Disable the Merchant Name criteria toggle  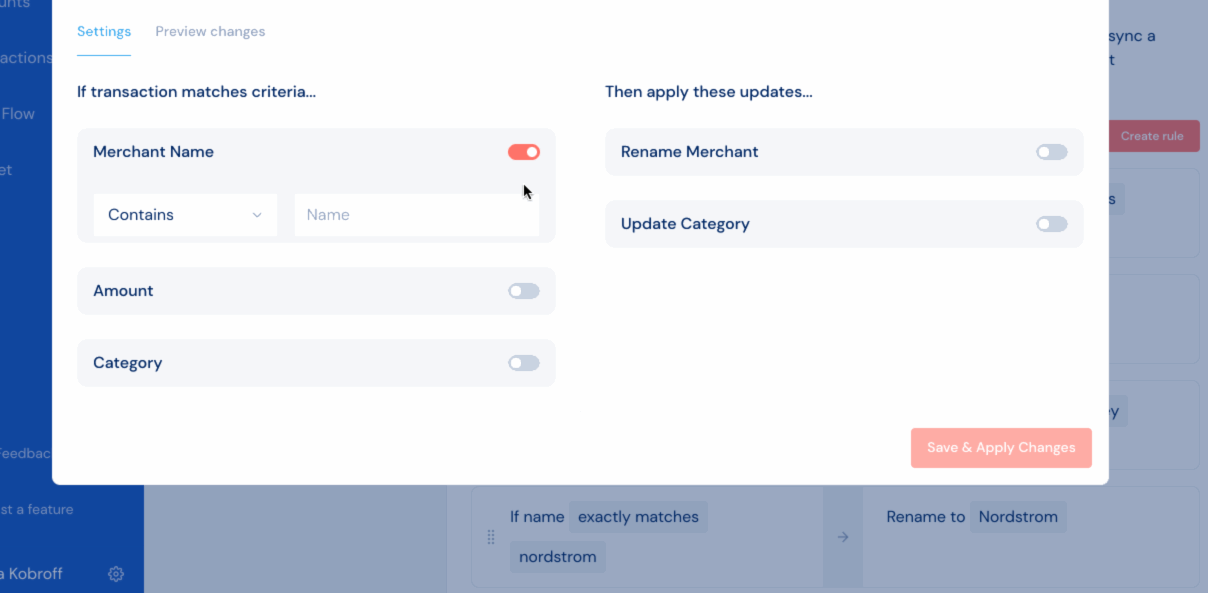point(523,152)
